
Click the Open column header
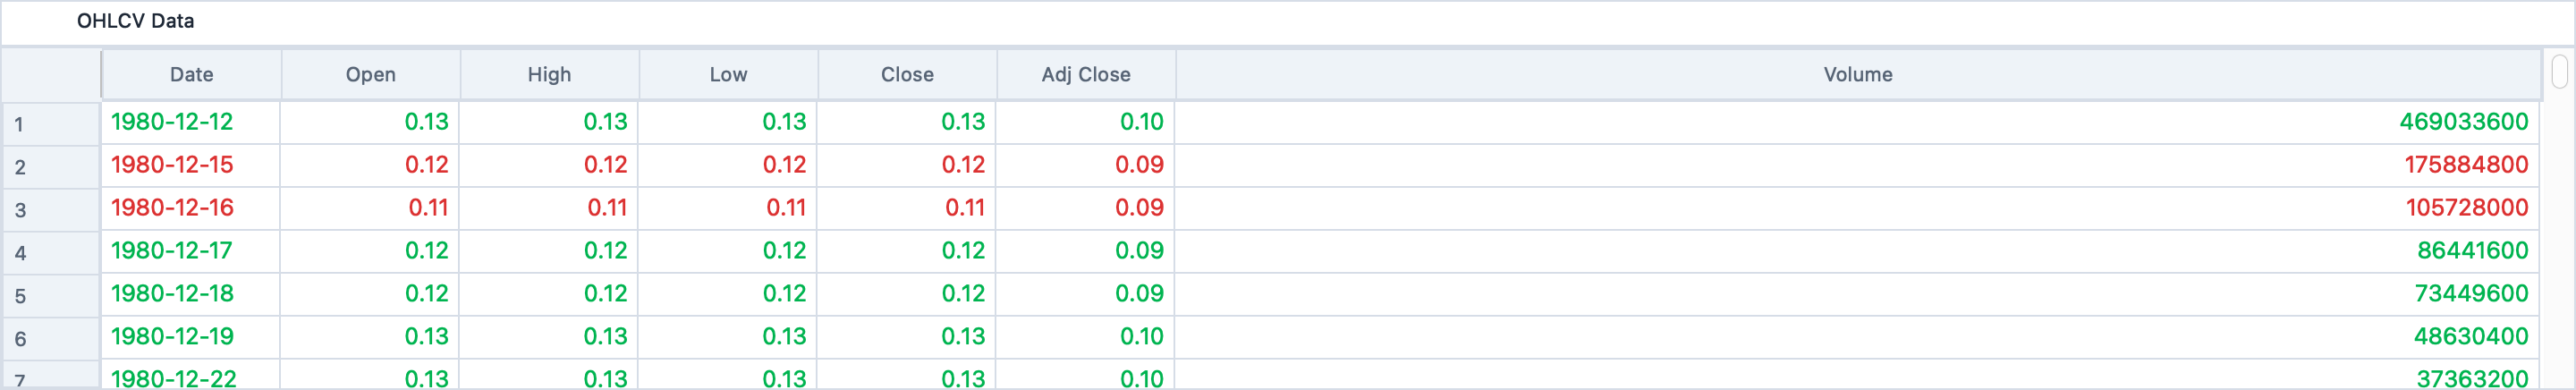371,75
